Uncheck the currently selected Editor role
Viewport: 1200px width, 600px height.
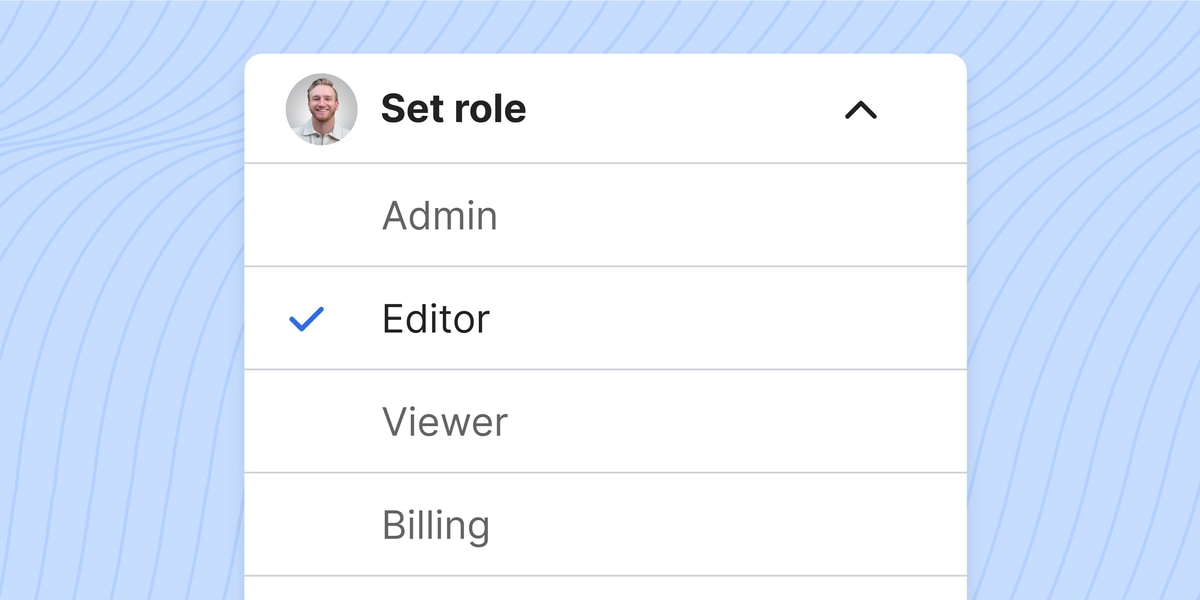click(606, 318)
